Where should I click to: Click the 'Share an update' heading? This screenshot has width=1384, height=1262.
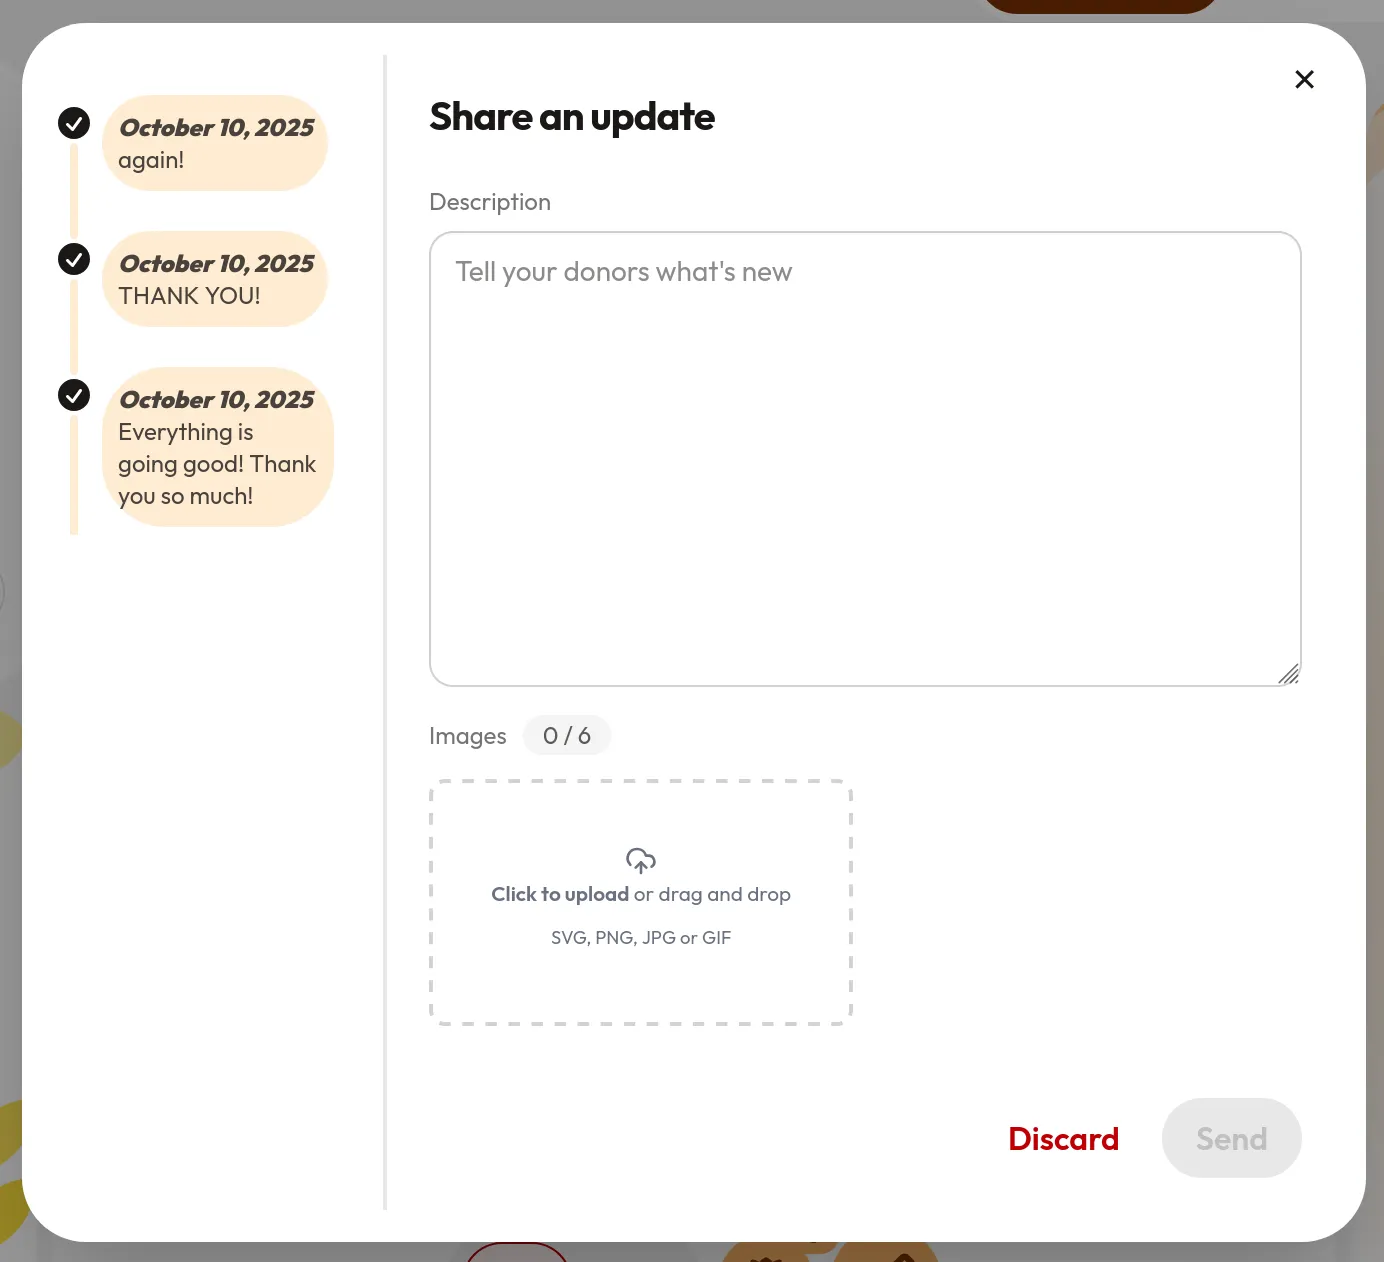tap(572, 117)
